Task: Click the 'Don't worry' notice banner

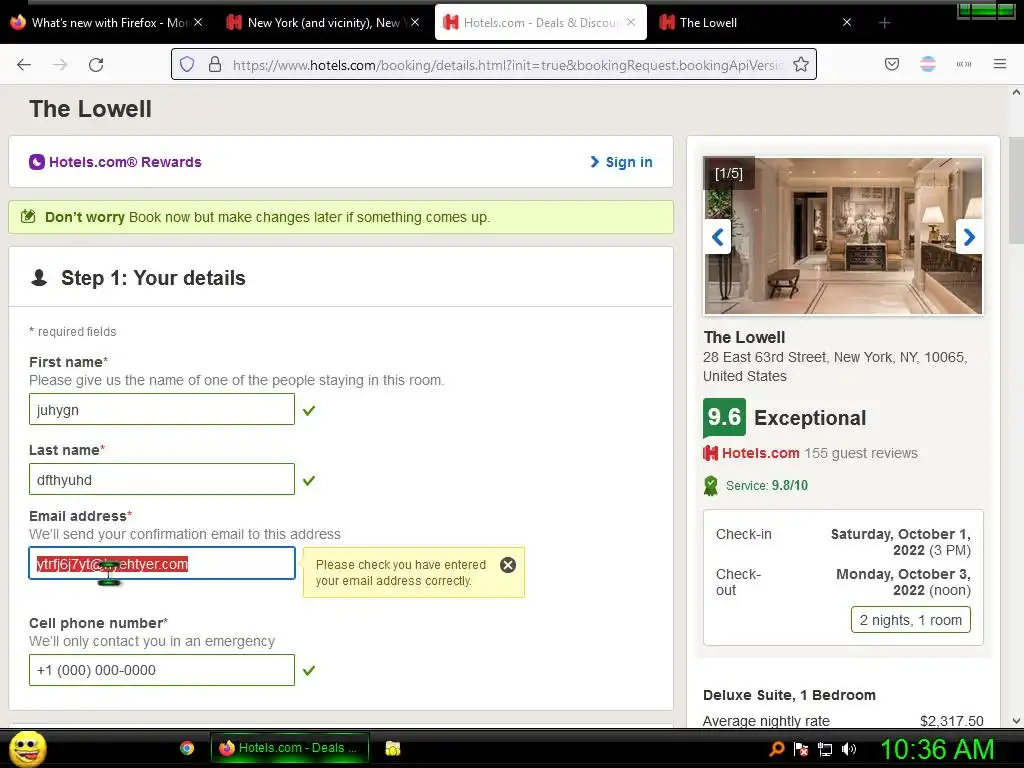Action: click(x=341, y=217)
